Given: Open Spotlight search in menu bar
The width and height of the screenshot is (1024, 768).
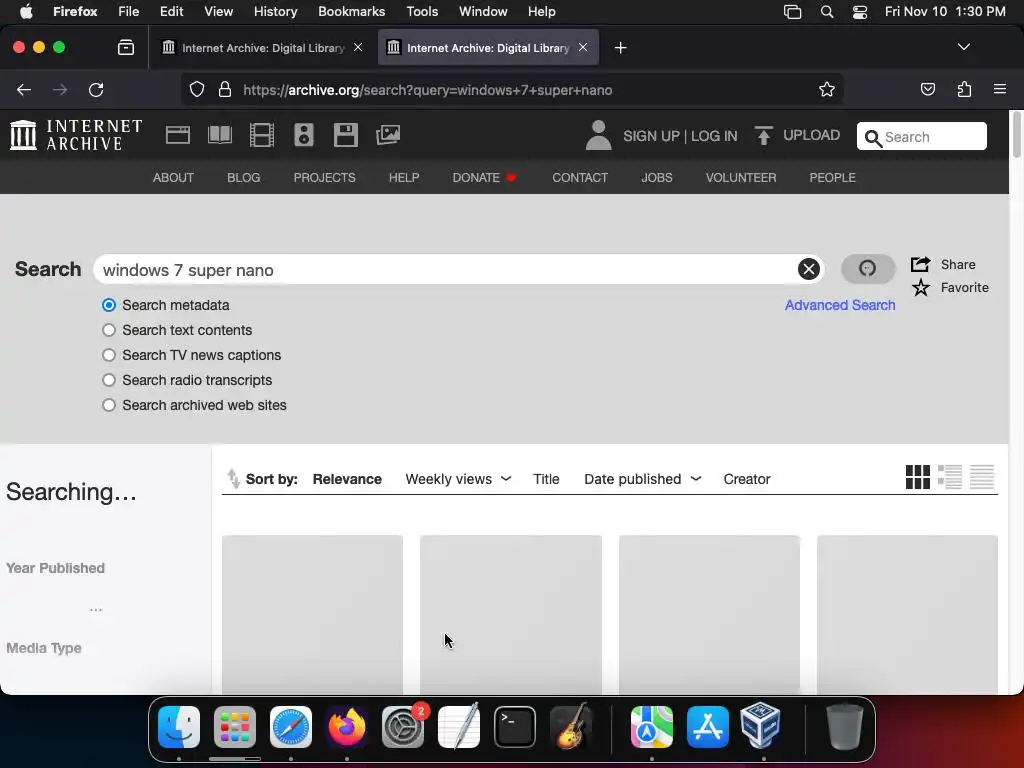Looking at the screenshot, I should coord(827,11).
